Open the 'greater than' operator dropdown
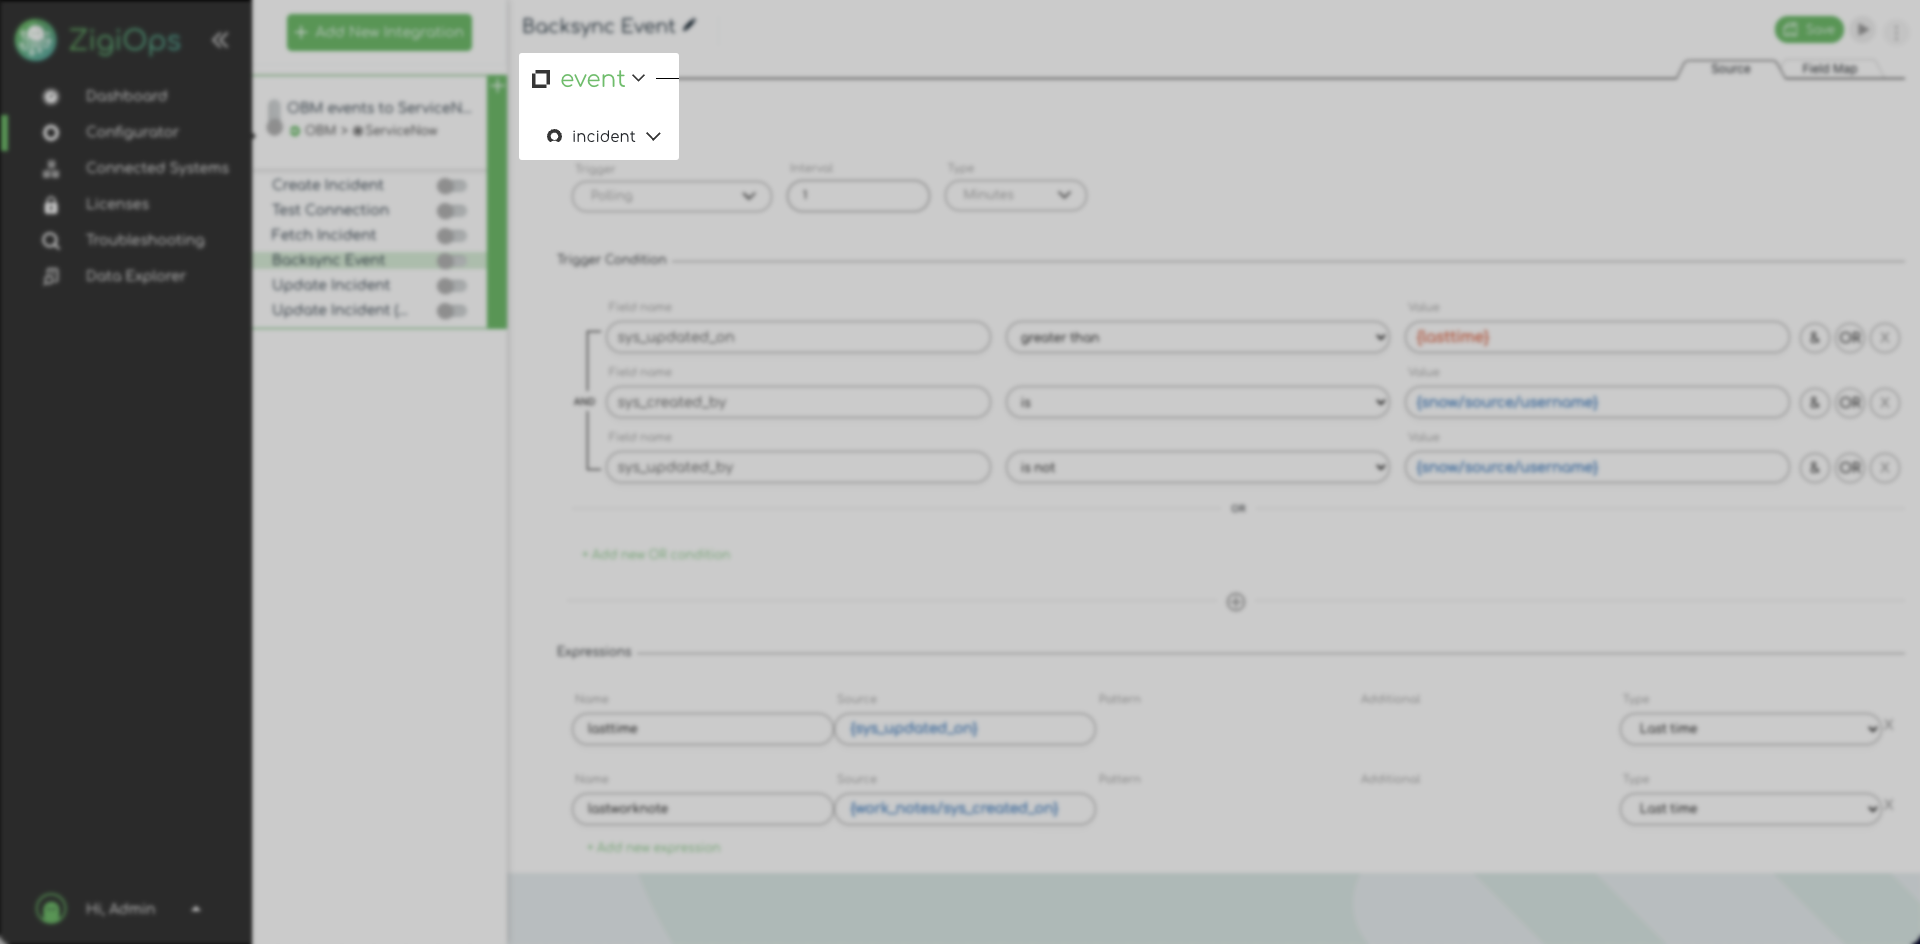The height and width of the screenshot is (944, 1920). tap(1197, 338)
